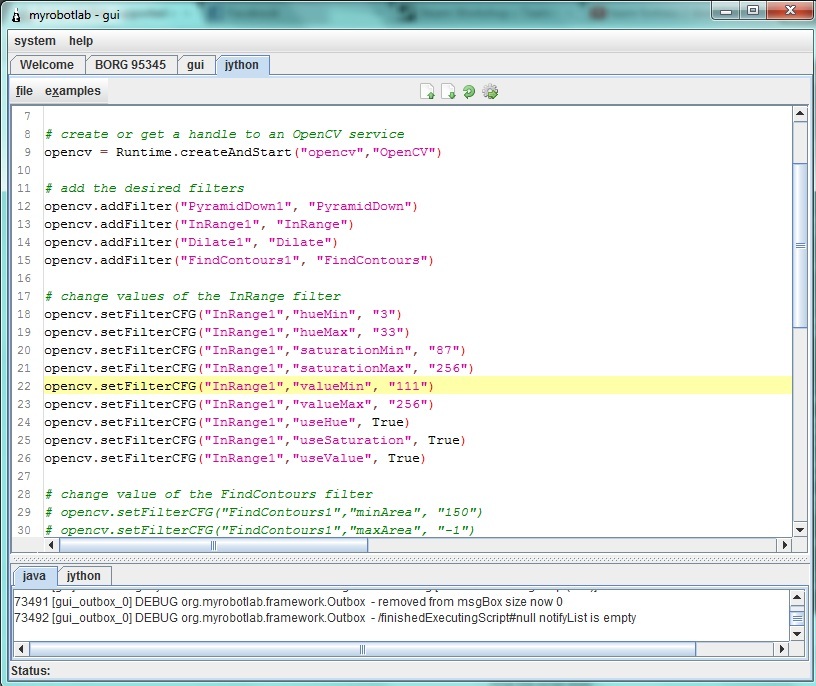Open the help menu
This screenshot has height=686, width=816.
click(x=81, y=41)
